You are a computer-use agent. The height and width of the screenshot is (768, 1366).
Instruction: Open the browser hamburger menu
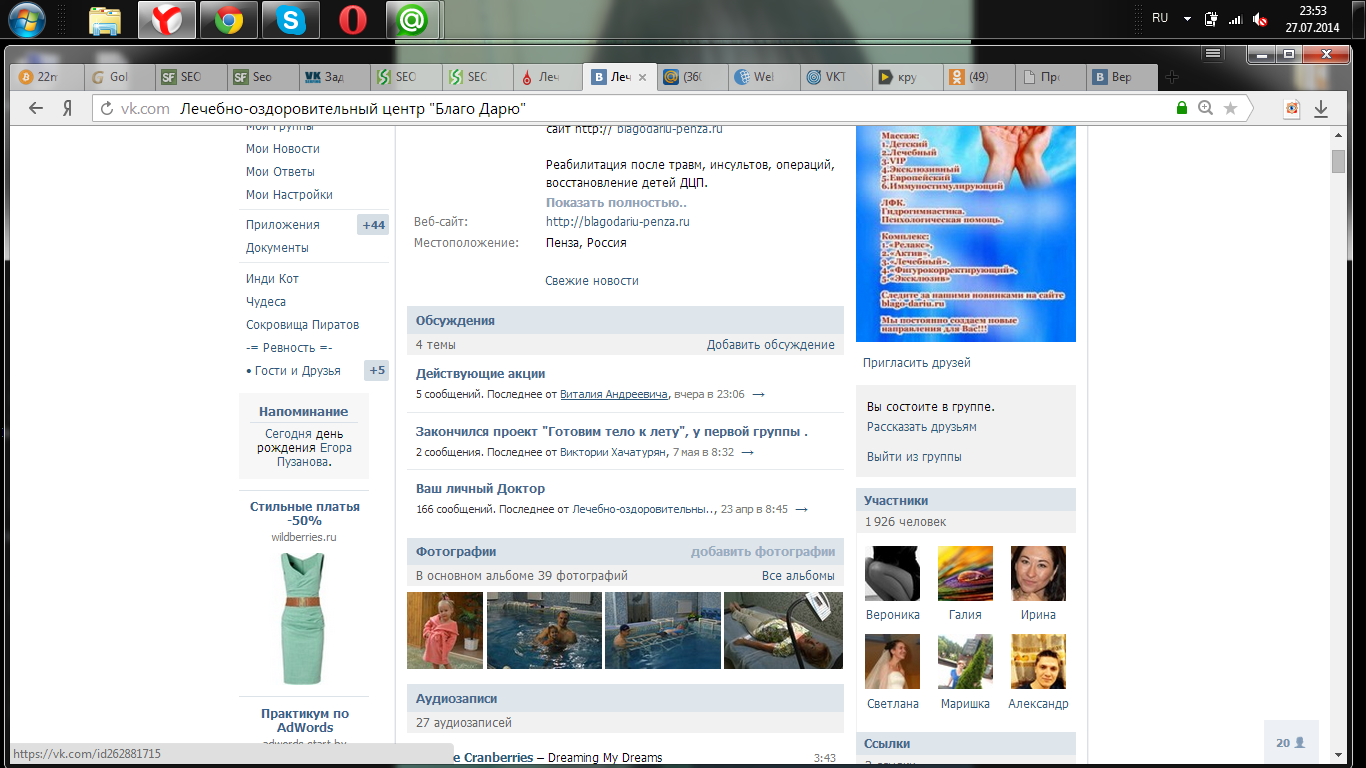tap(1213, 53)
